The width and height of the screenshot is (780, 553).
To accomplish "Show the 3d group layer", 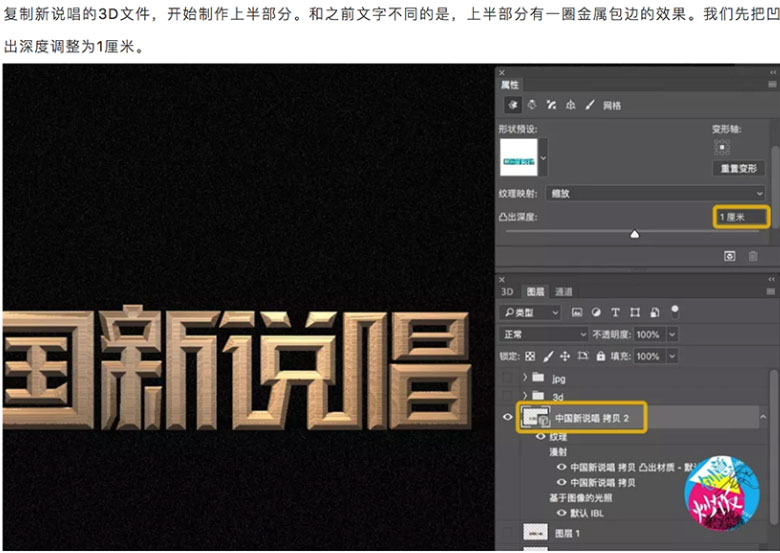I will pyautogui.click(x=507, y=396).
